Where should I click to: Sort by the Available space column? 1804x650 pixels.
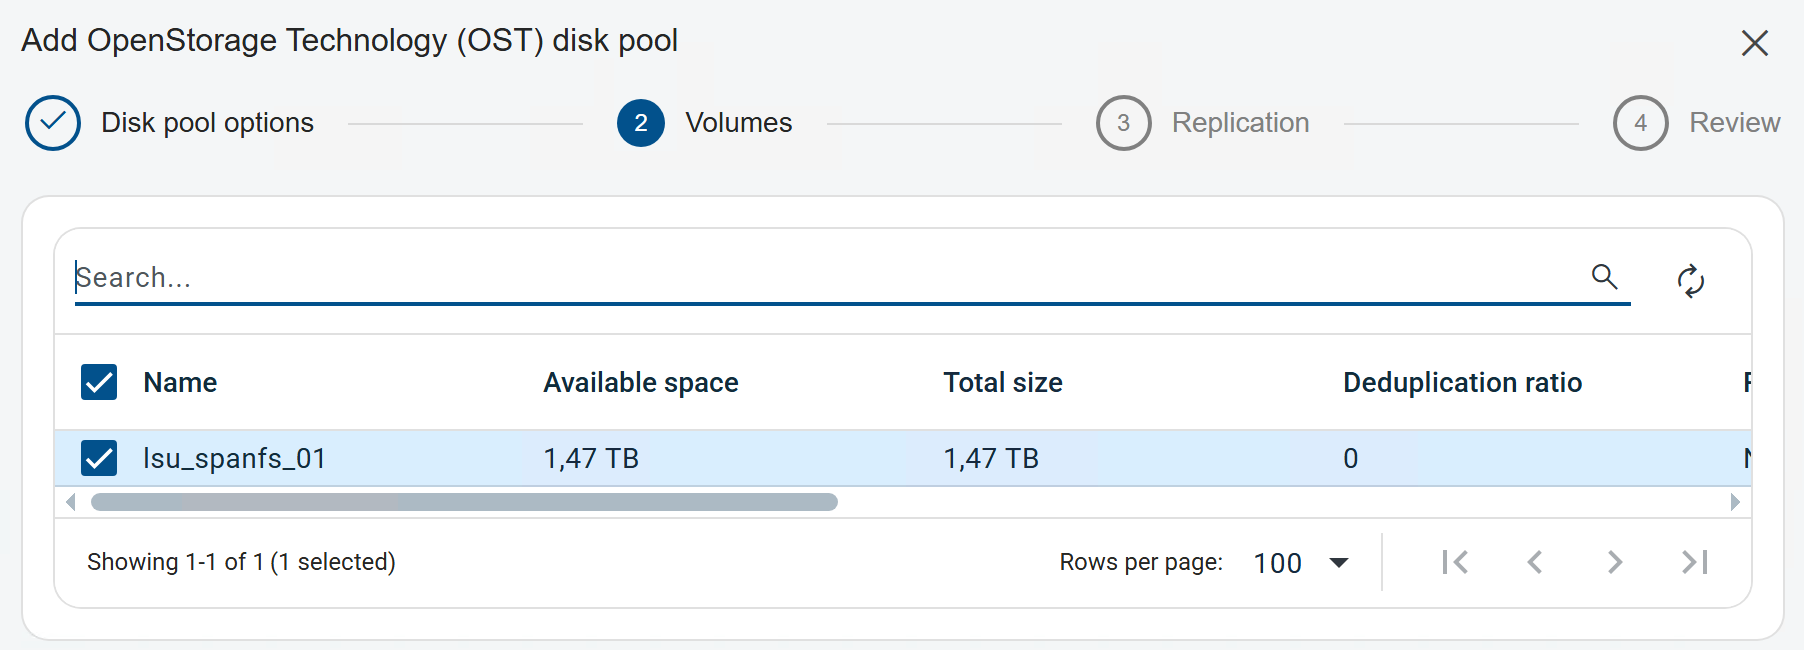pos(640,382)
